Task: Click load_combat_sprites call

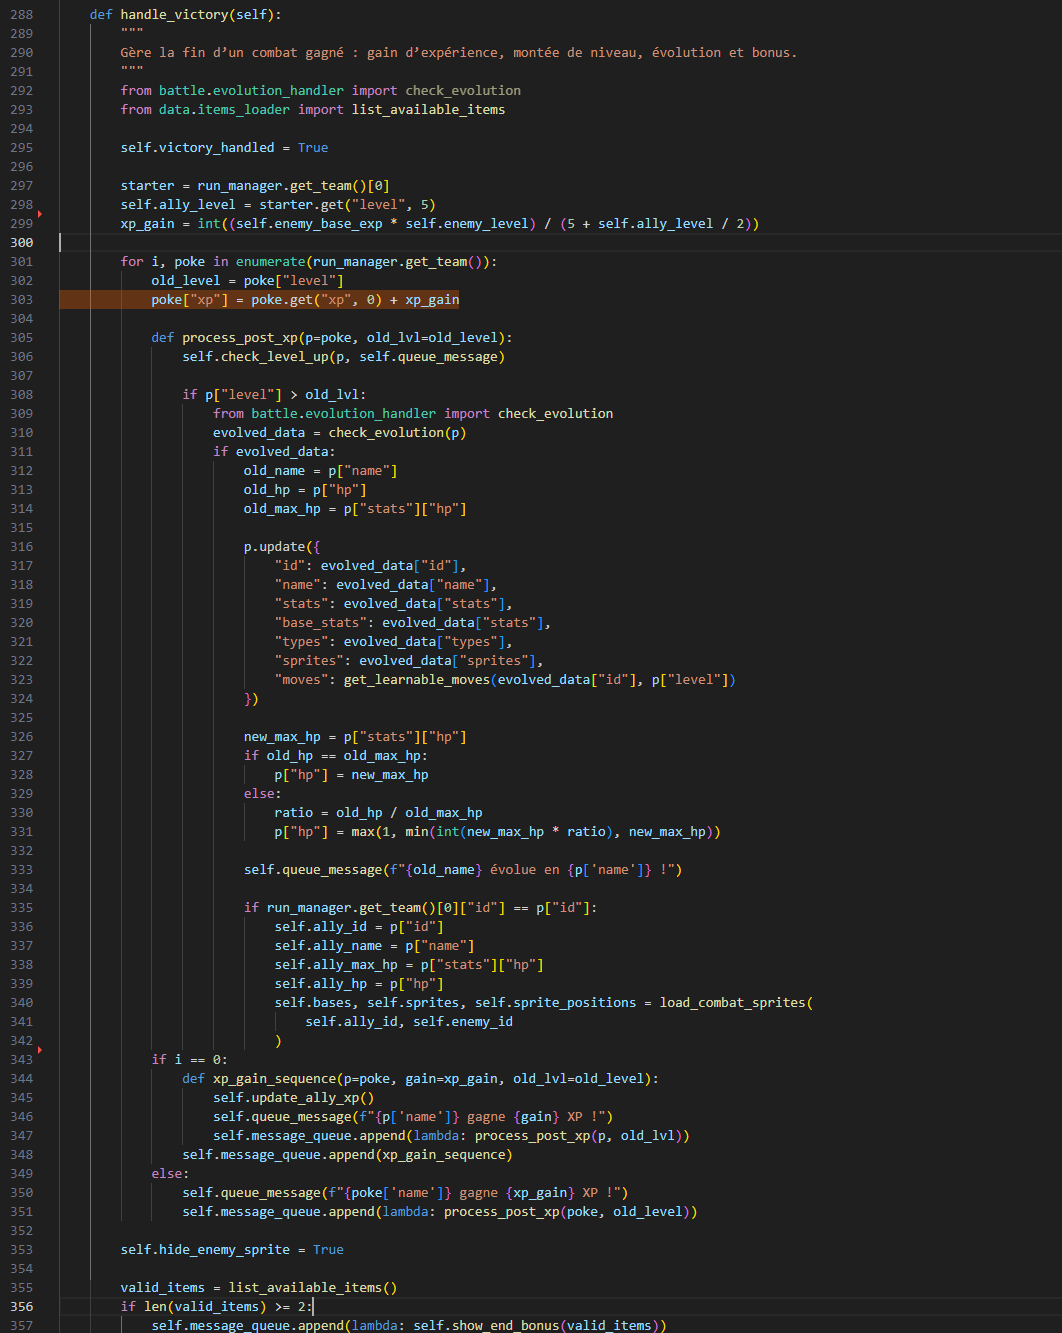Action: 736,1003
